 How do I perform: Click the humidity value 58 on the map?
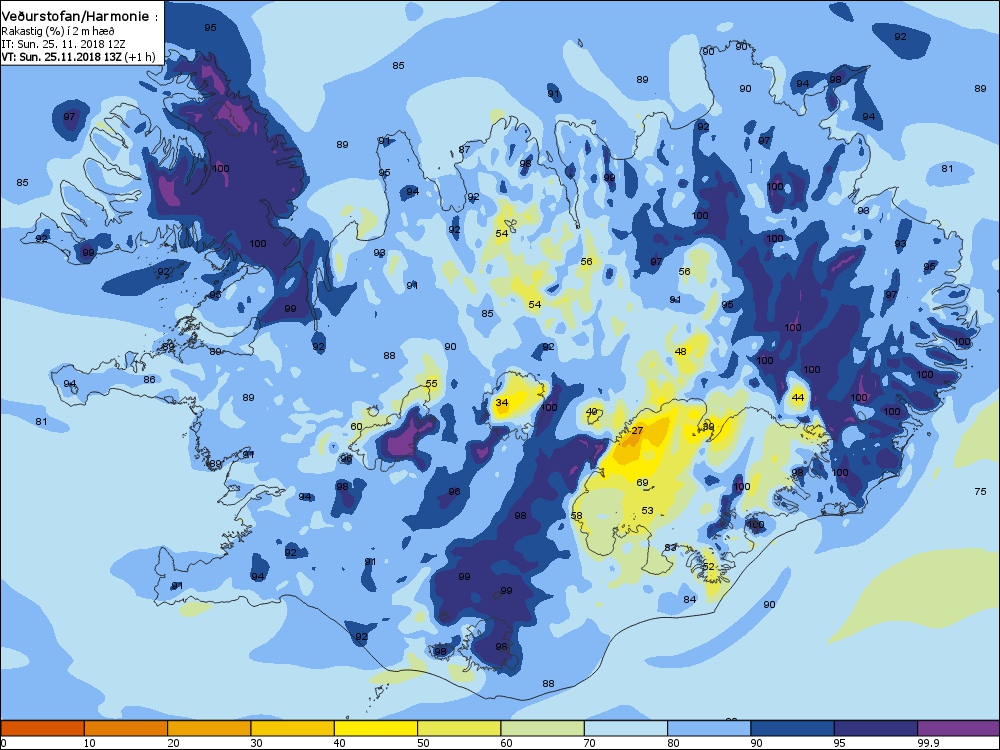pyautogui.click(x=576, y=516)
